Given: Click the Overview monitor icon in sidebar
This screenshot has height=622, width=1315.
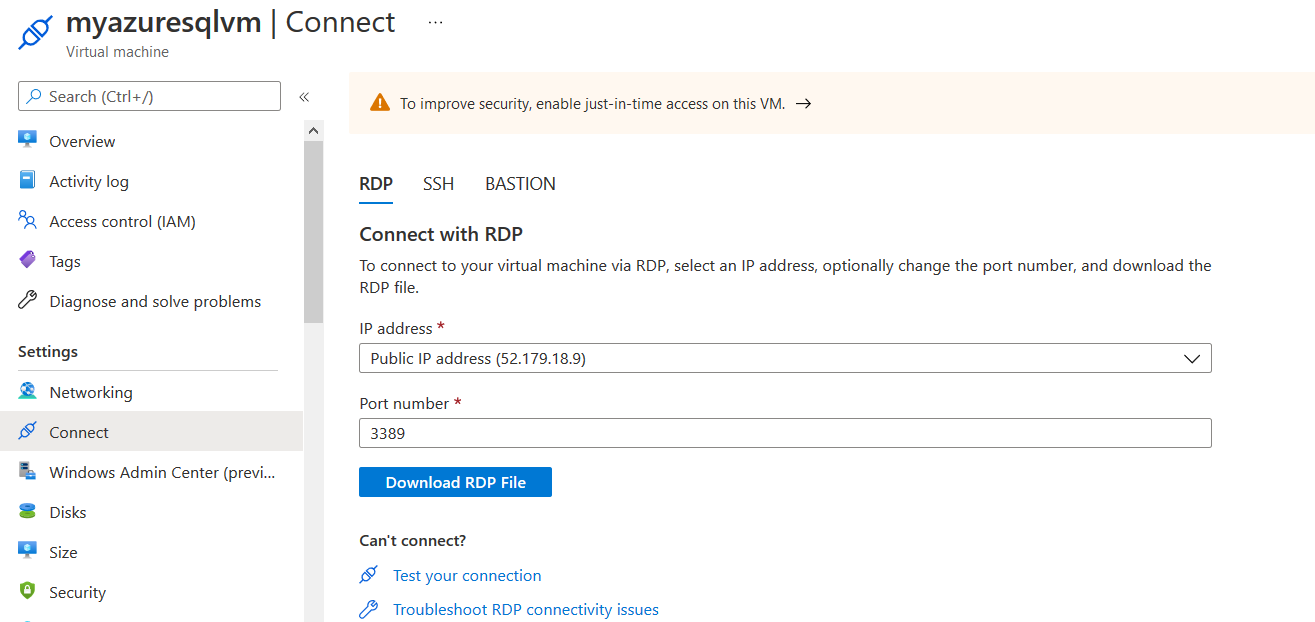Looking at the screenshot, I should pos(28,140).
